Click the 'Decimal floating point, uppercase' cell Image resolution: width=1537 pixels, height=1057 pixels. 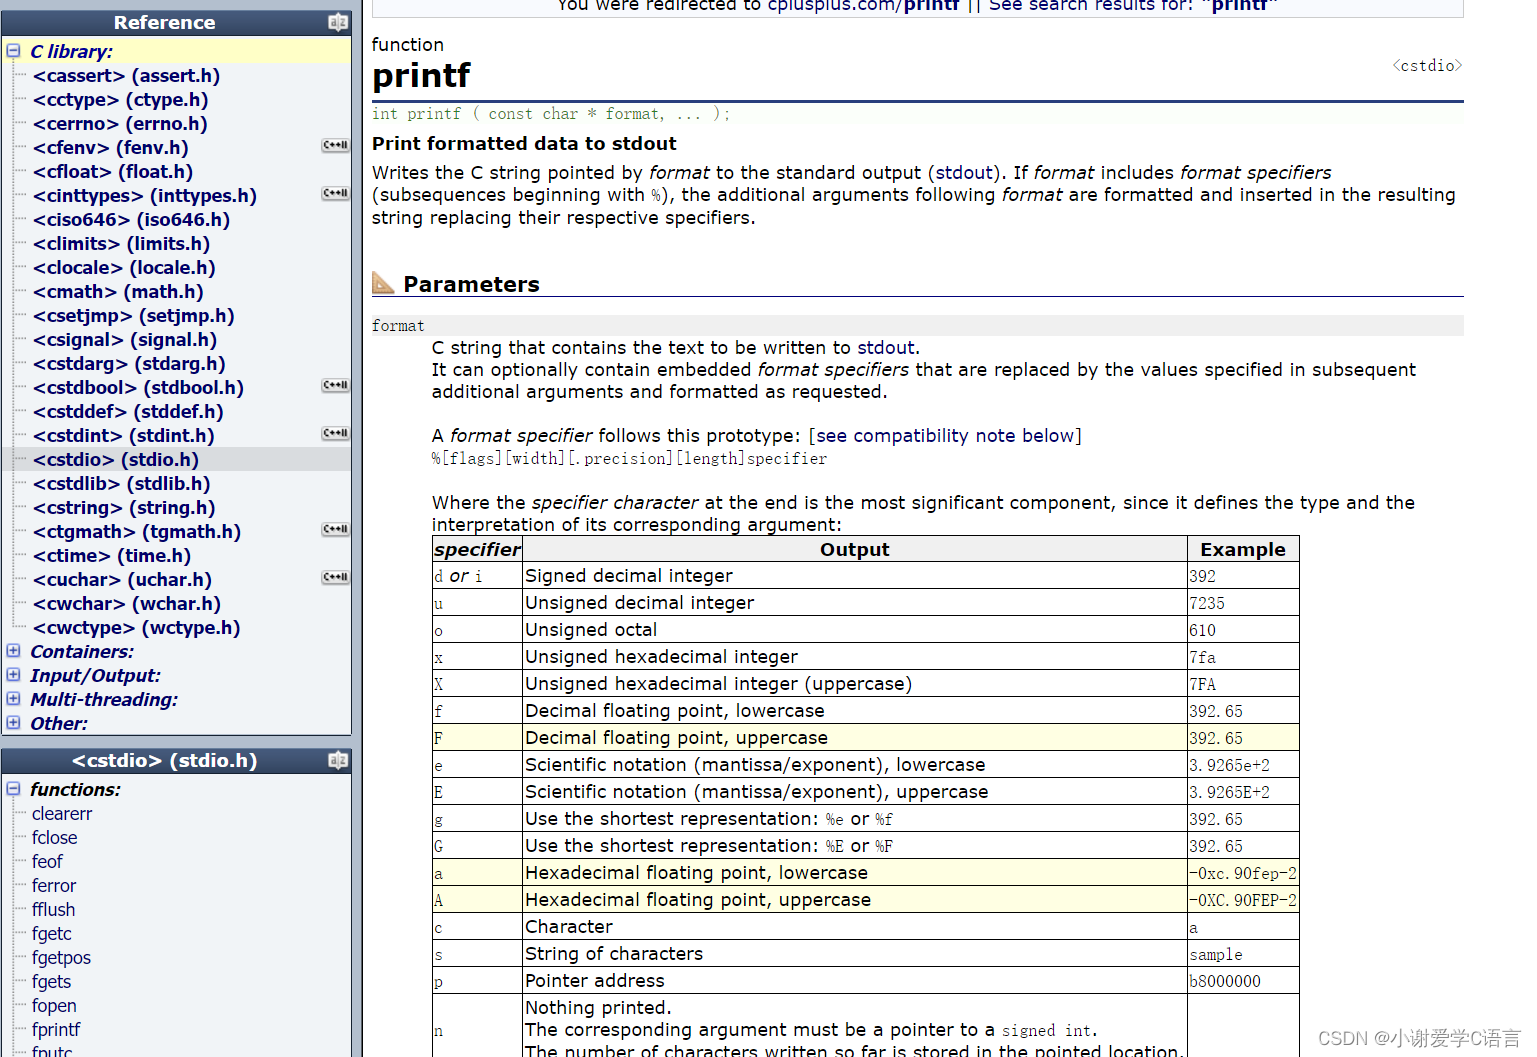click(x=854, y=738)
